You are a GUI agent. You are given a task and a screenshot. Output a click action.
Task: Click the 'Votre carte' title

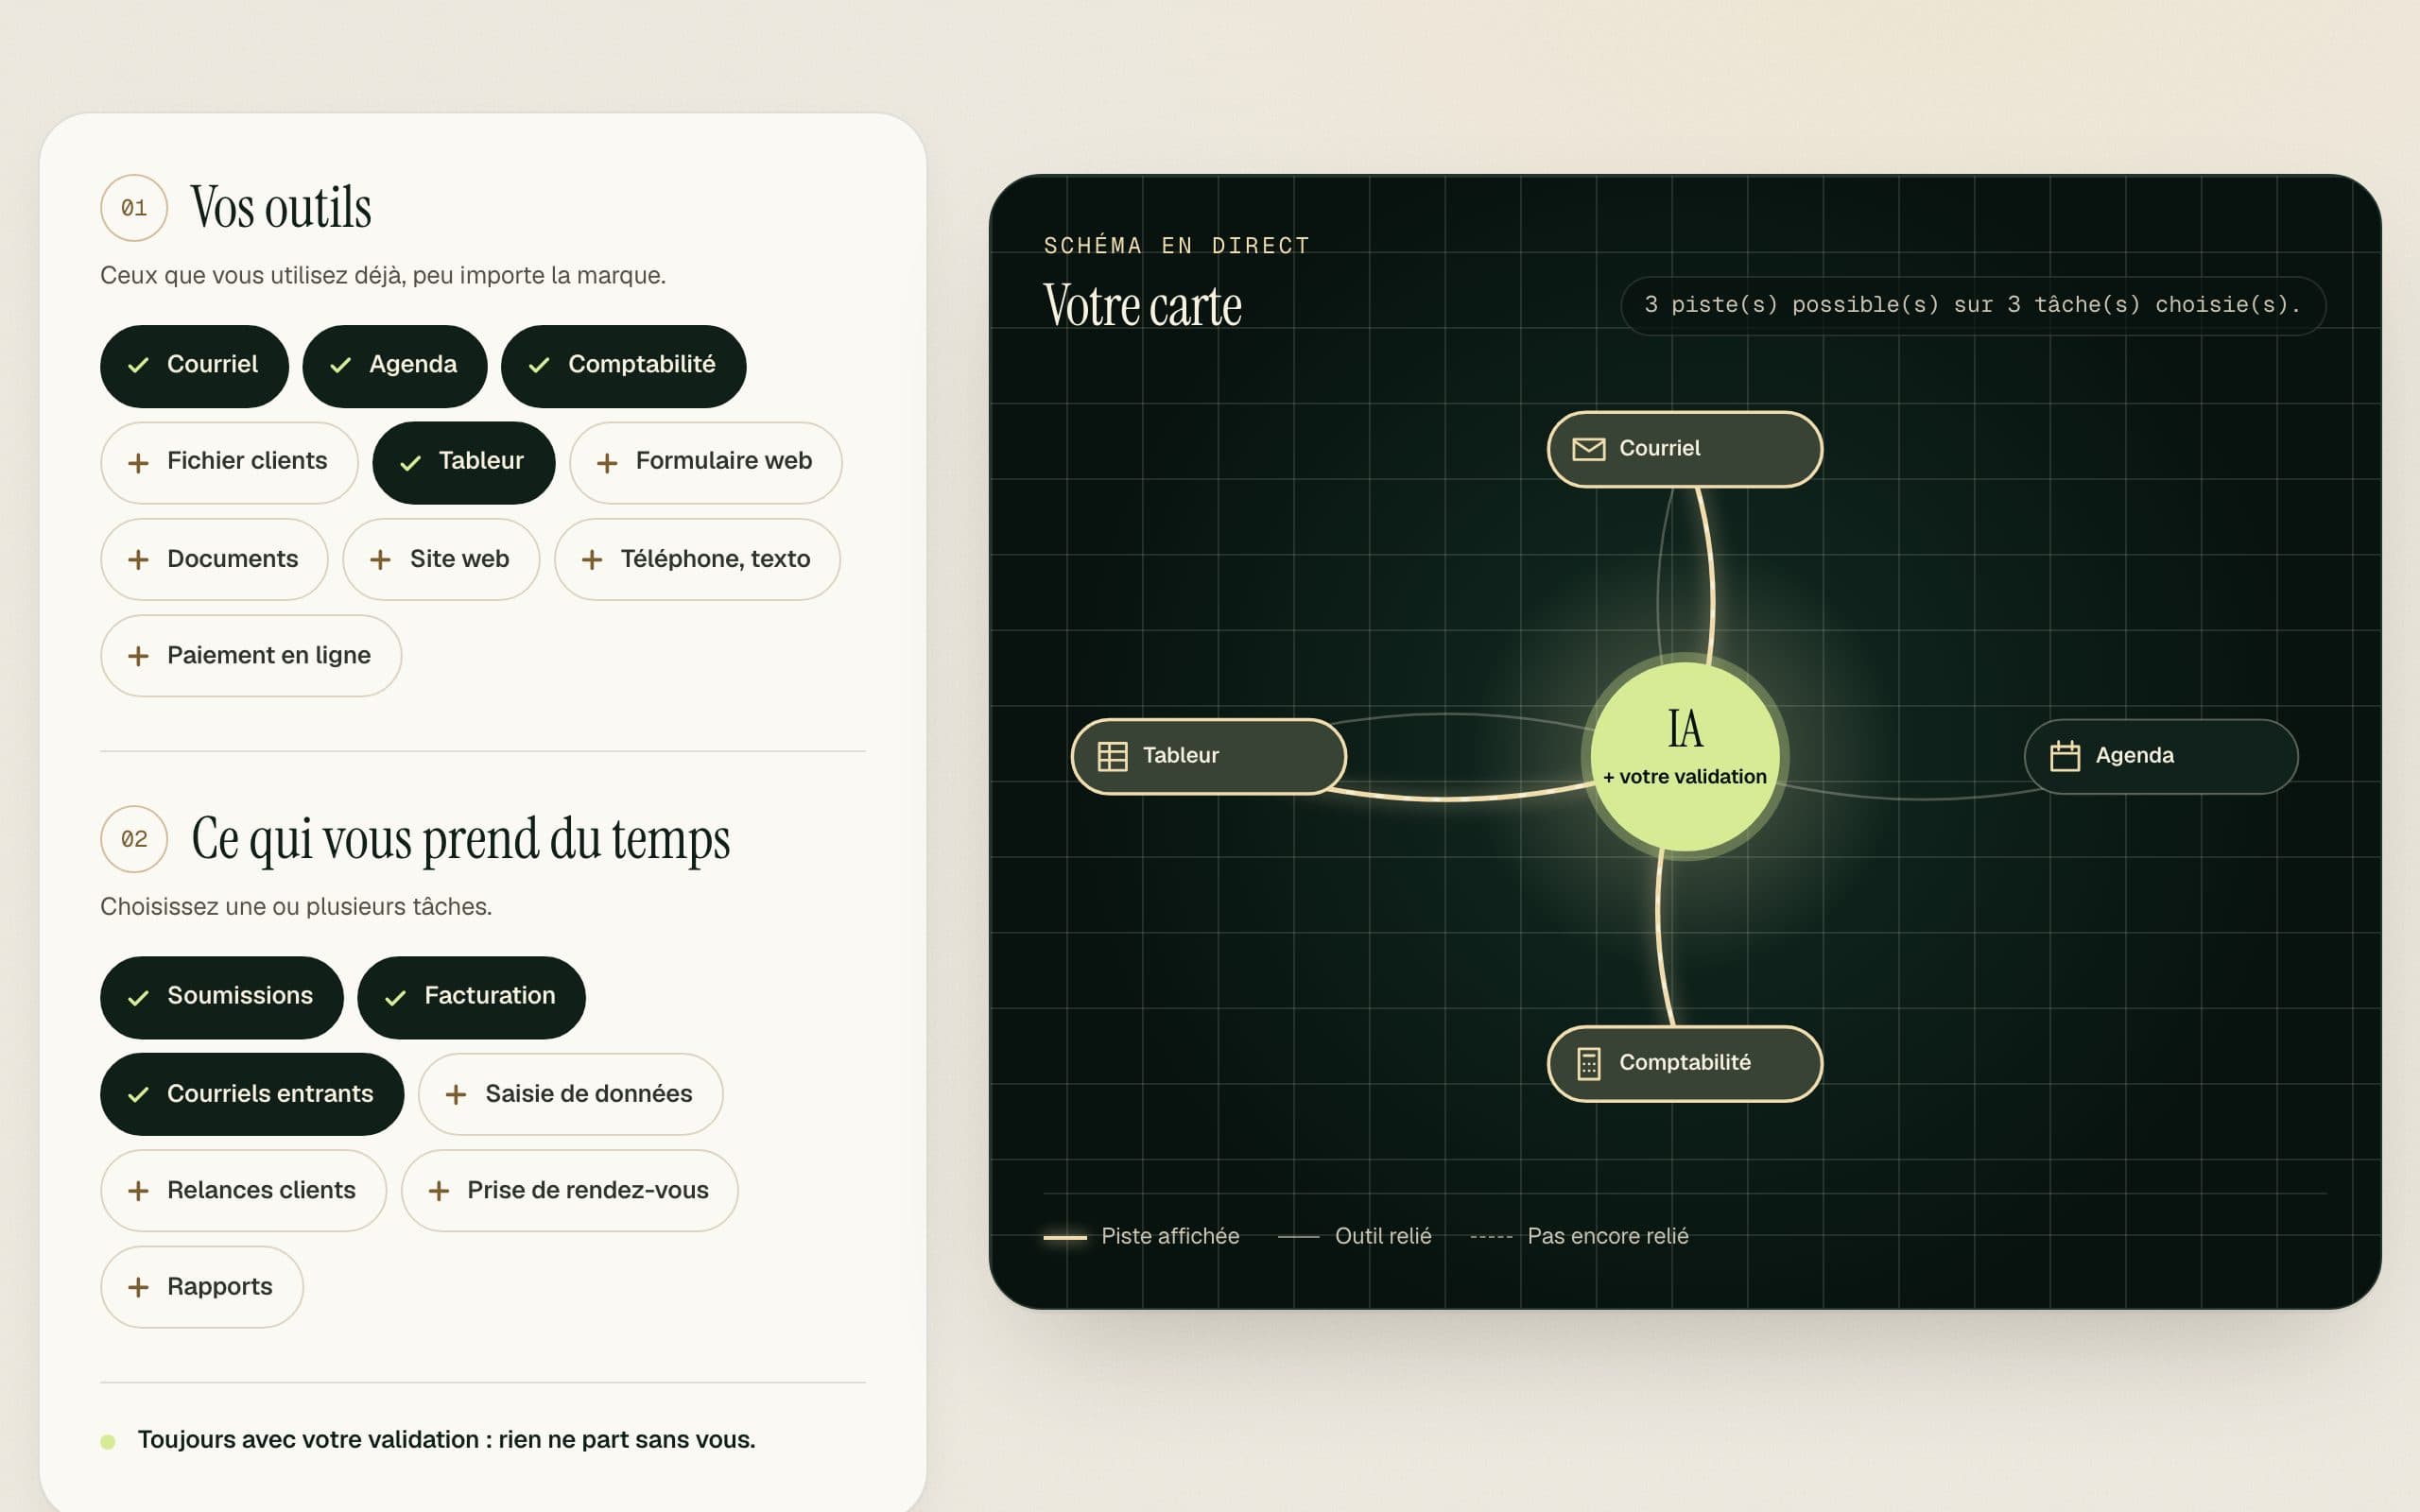1142,306
